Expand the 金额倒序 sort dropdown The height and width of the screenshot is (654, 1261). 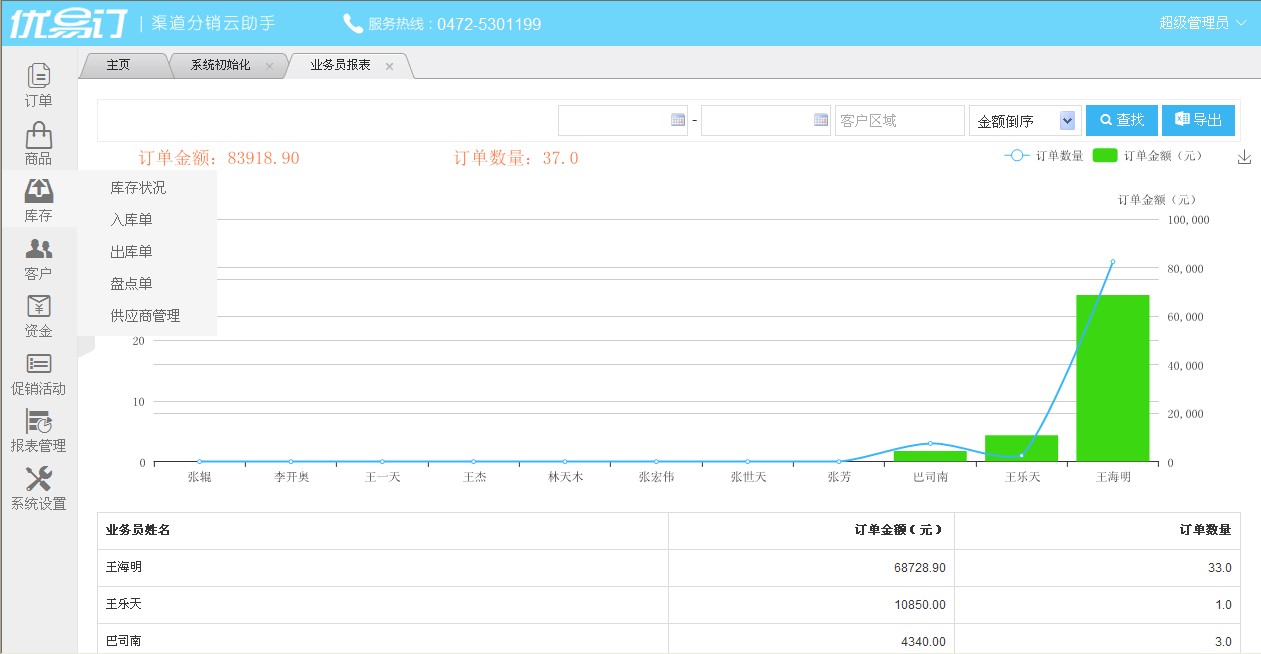click(1066, 121)
